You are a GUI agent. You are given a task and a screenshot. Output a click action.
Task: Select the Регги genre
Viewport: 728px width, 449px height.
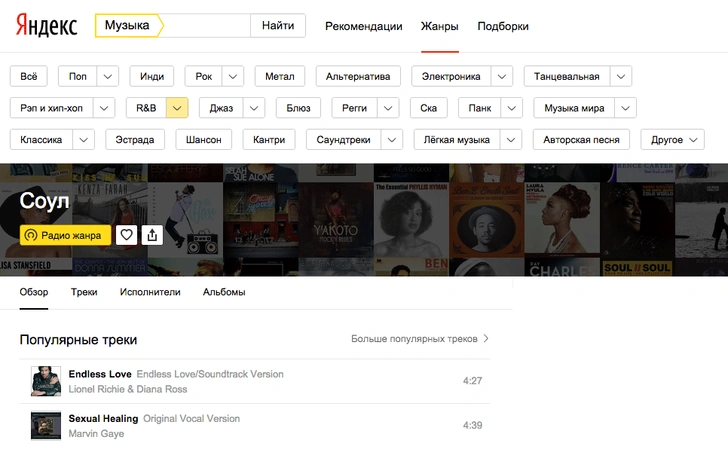(355, 108)
